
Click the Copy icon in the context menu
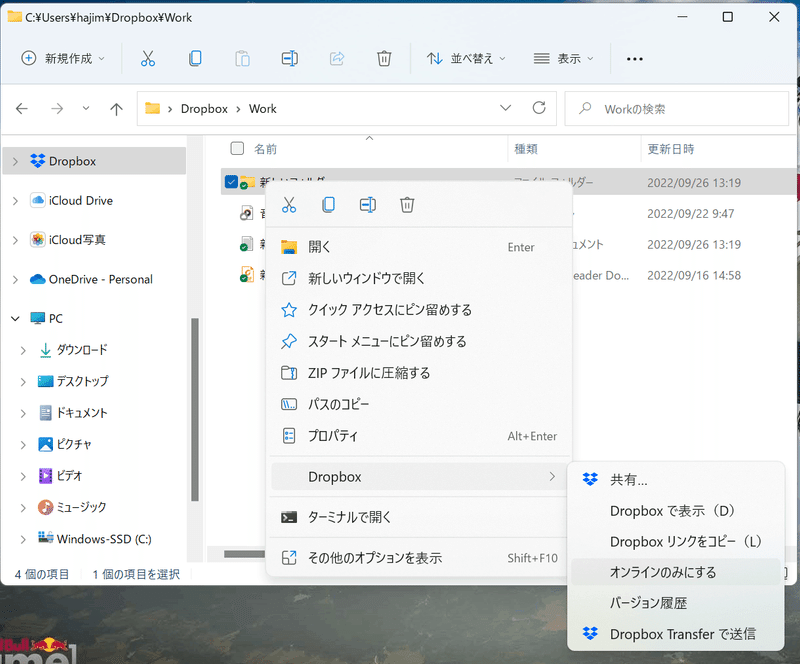pos(329,205)
